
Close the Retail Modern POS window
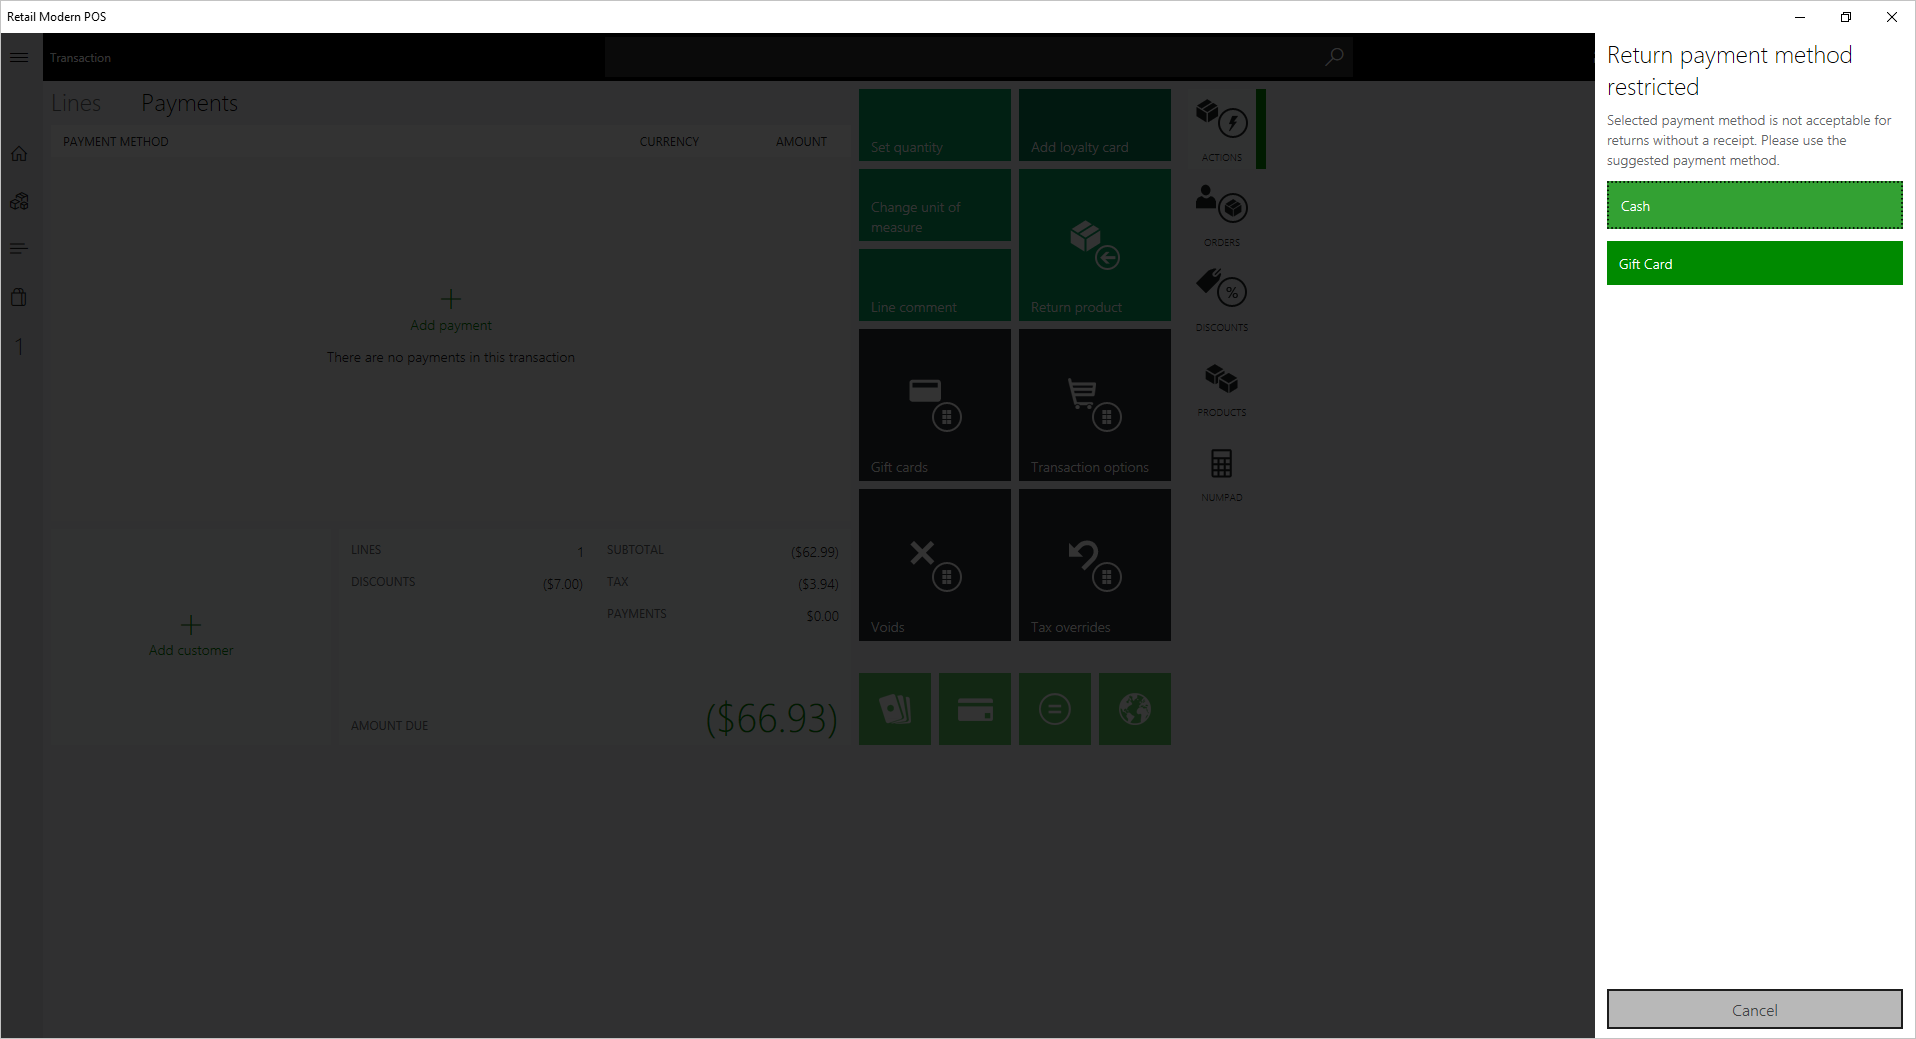coord(1892,17)
